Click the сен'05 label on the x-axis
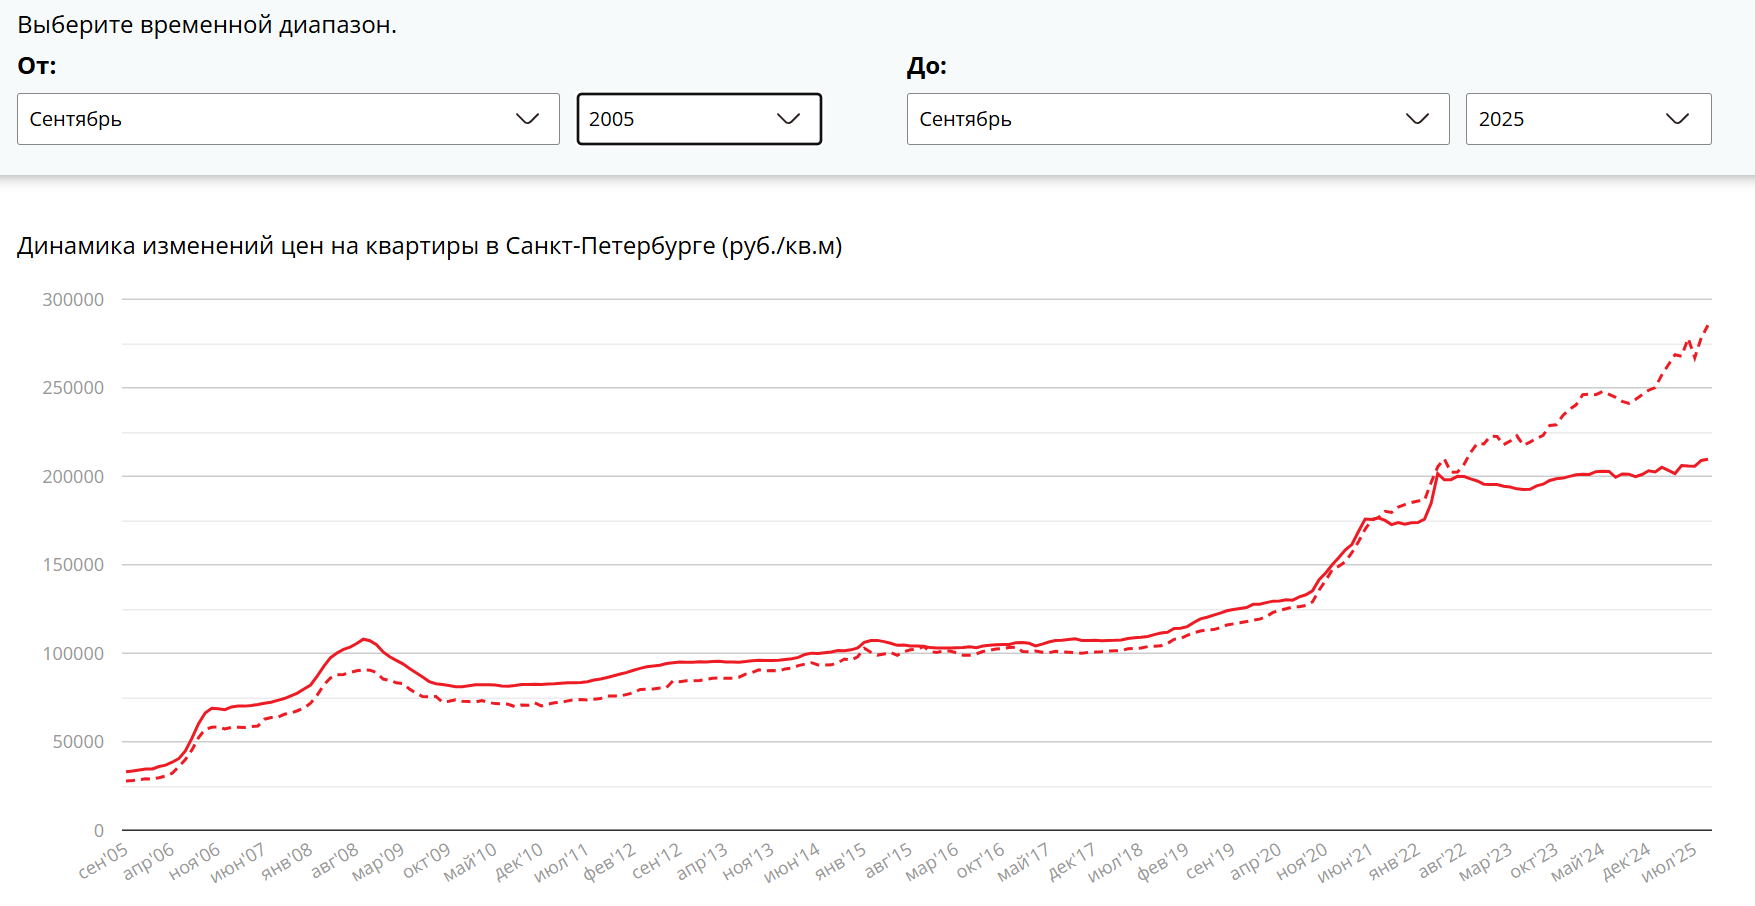 click(104, 860)
